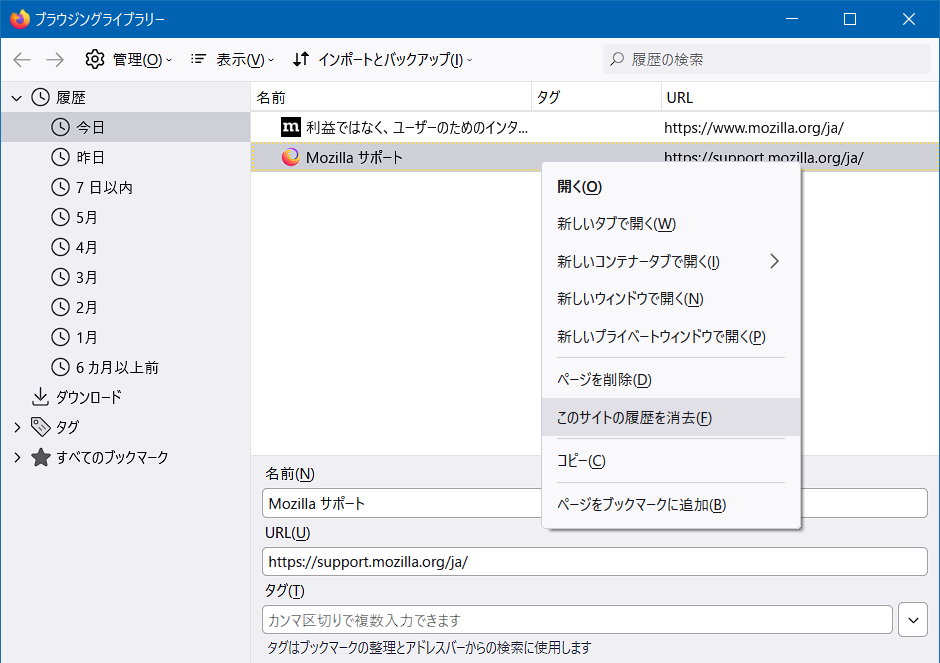The height and width of the screenshot is (663, 940).
Task: Select 昨日 in the history tree
Action: (x=125, y=157)
